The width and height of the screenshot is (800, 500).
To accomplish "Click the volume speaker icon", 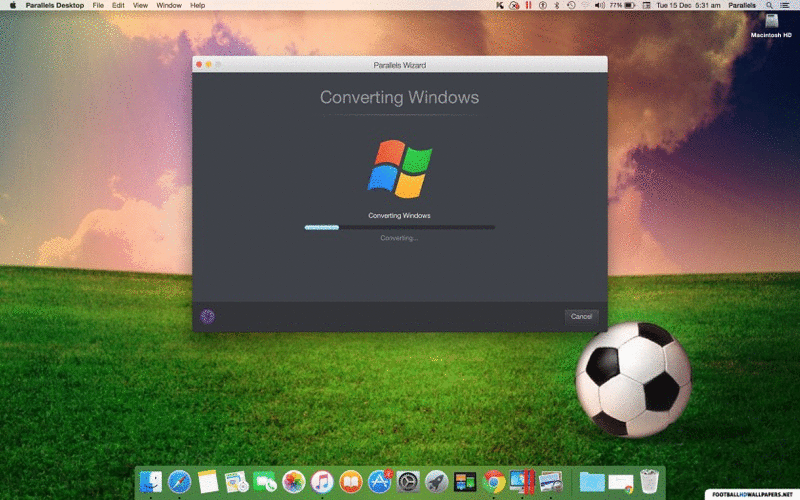I will pos(599,5).
